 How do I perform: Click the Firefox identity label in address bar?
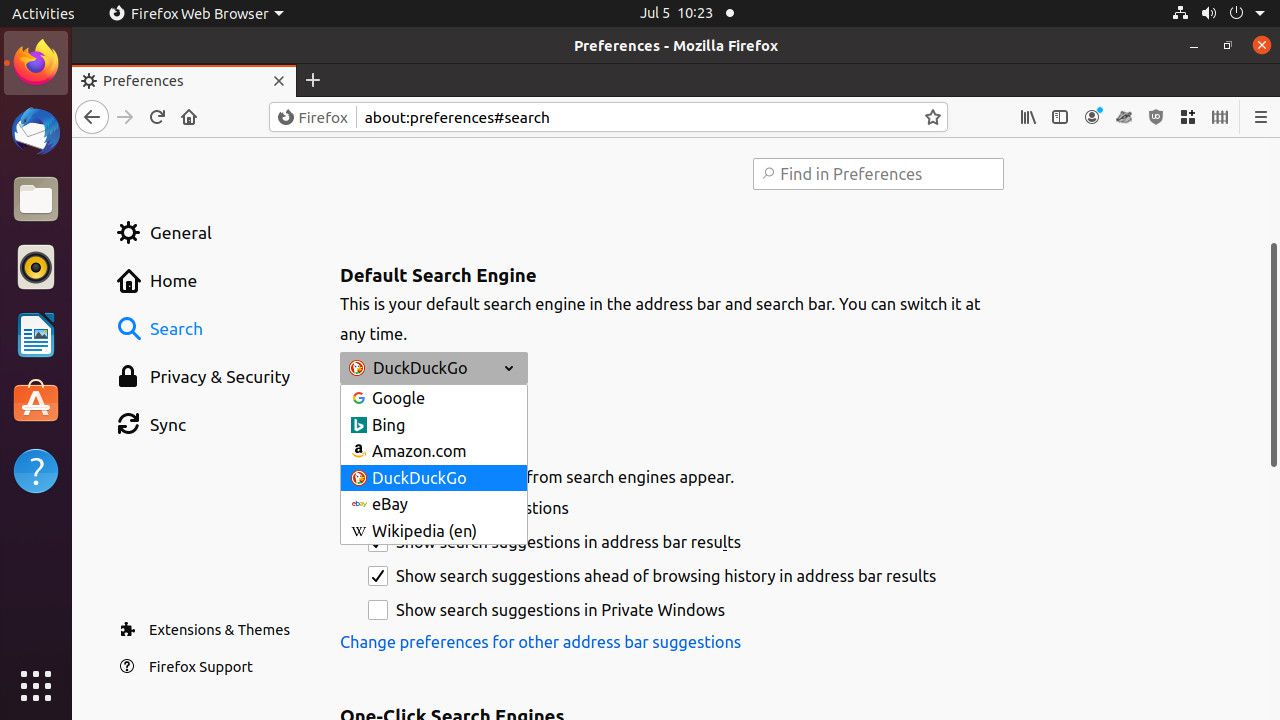313,117
